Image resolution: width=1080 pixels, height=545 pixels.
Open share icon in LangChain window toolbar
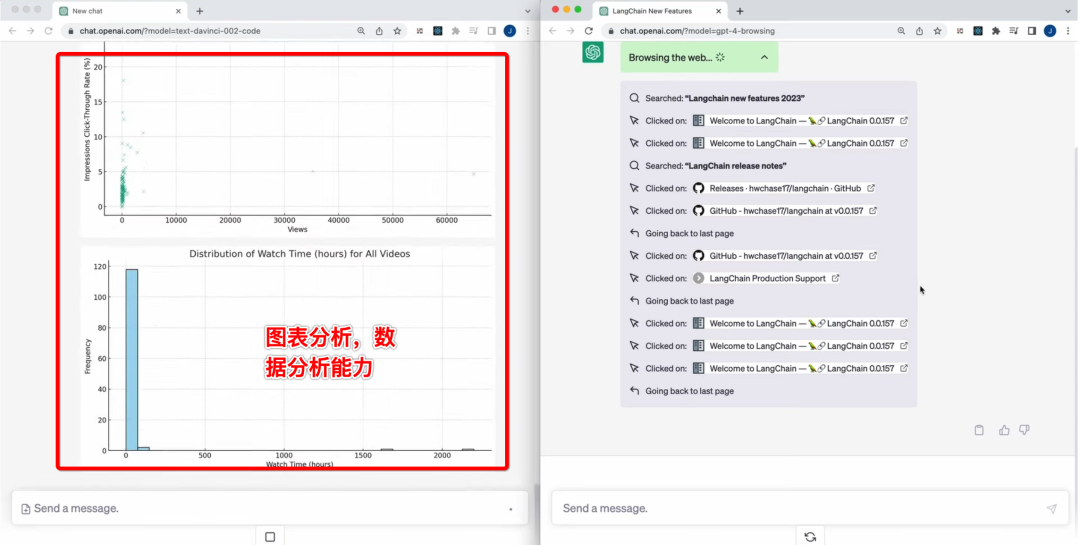(x=920, y=31)
